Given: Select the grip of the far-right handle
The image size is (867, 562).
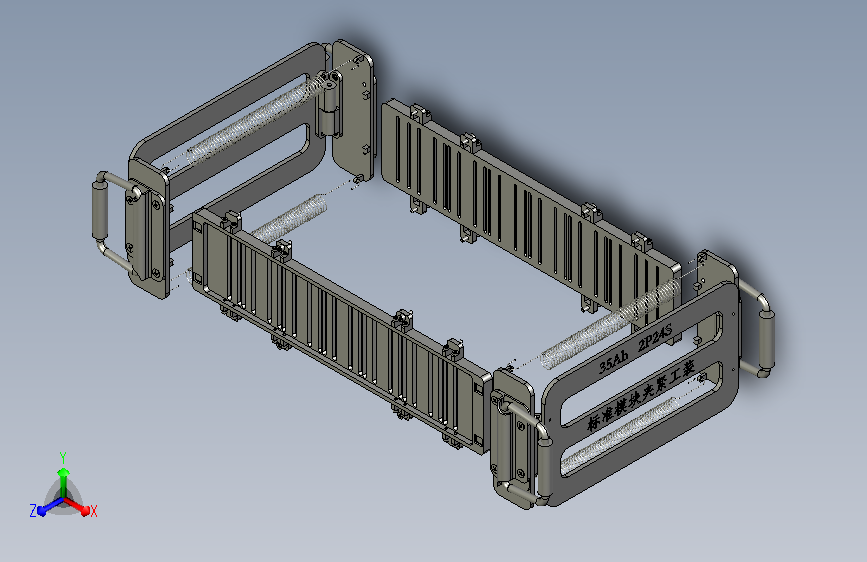Looking at the screenshot, I should click(766, 339).
